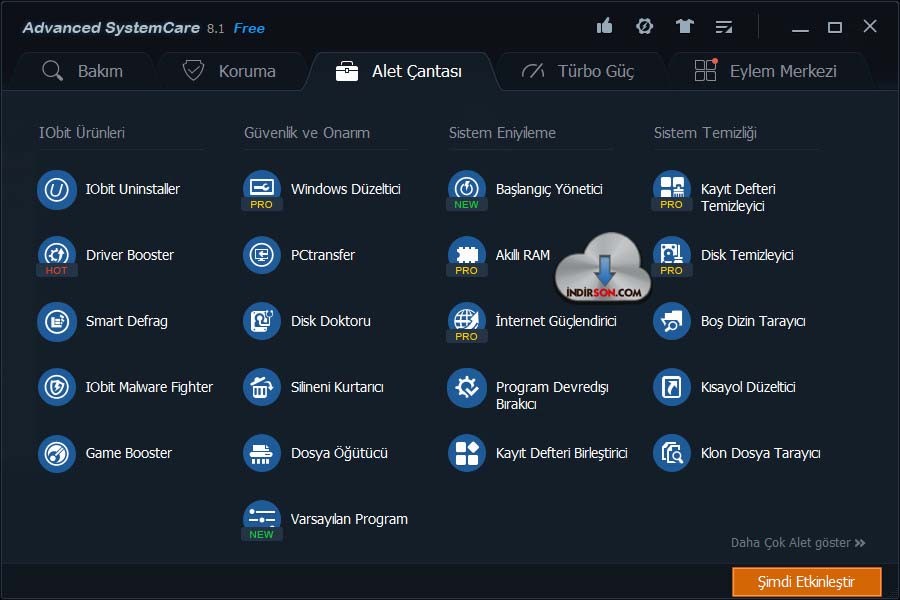
Task: Open the PCtransfer tool icon
Action: [262, 256]
